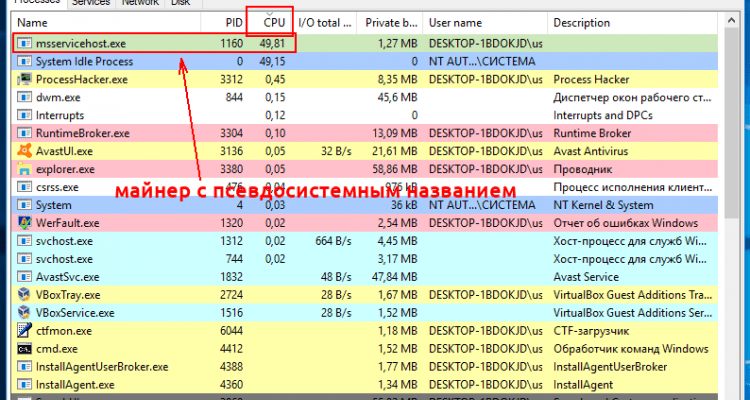Click the WerFault.exe icon
The width and height of the screenshot is (750, 400).
pyautogui.click(x=24, y=223)
